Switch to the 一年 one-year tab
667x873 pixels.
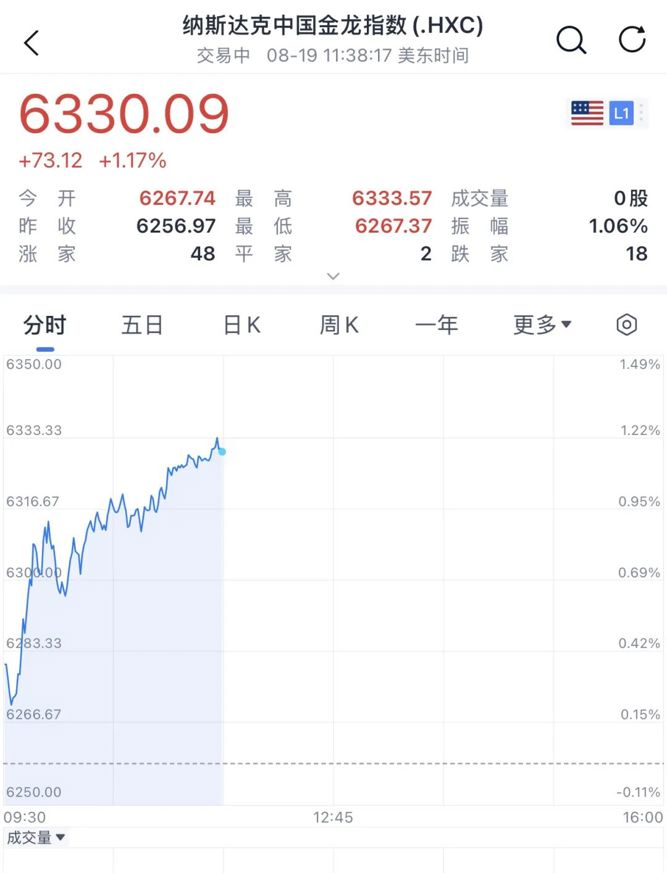pyautogui.click(x=437, y=325)
